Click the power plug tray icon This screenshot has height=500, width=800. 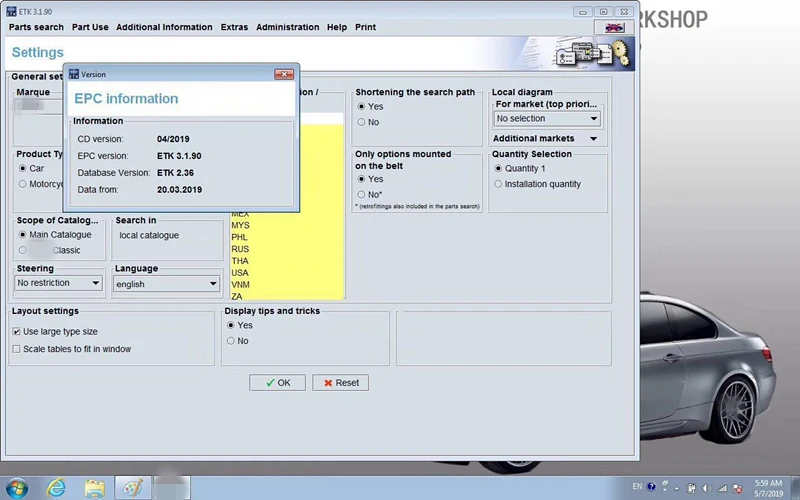point(691,488)
